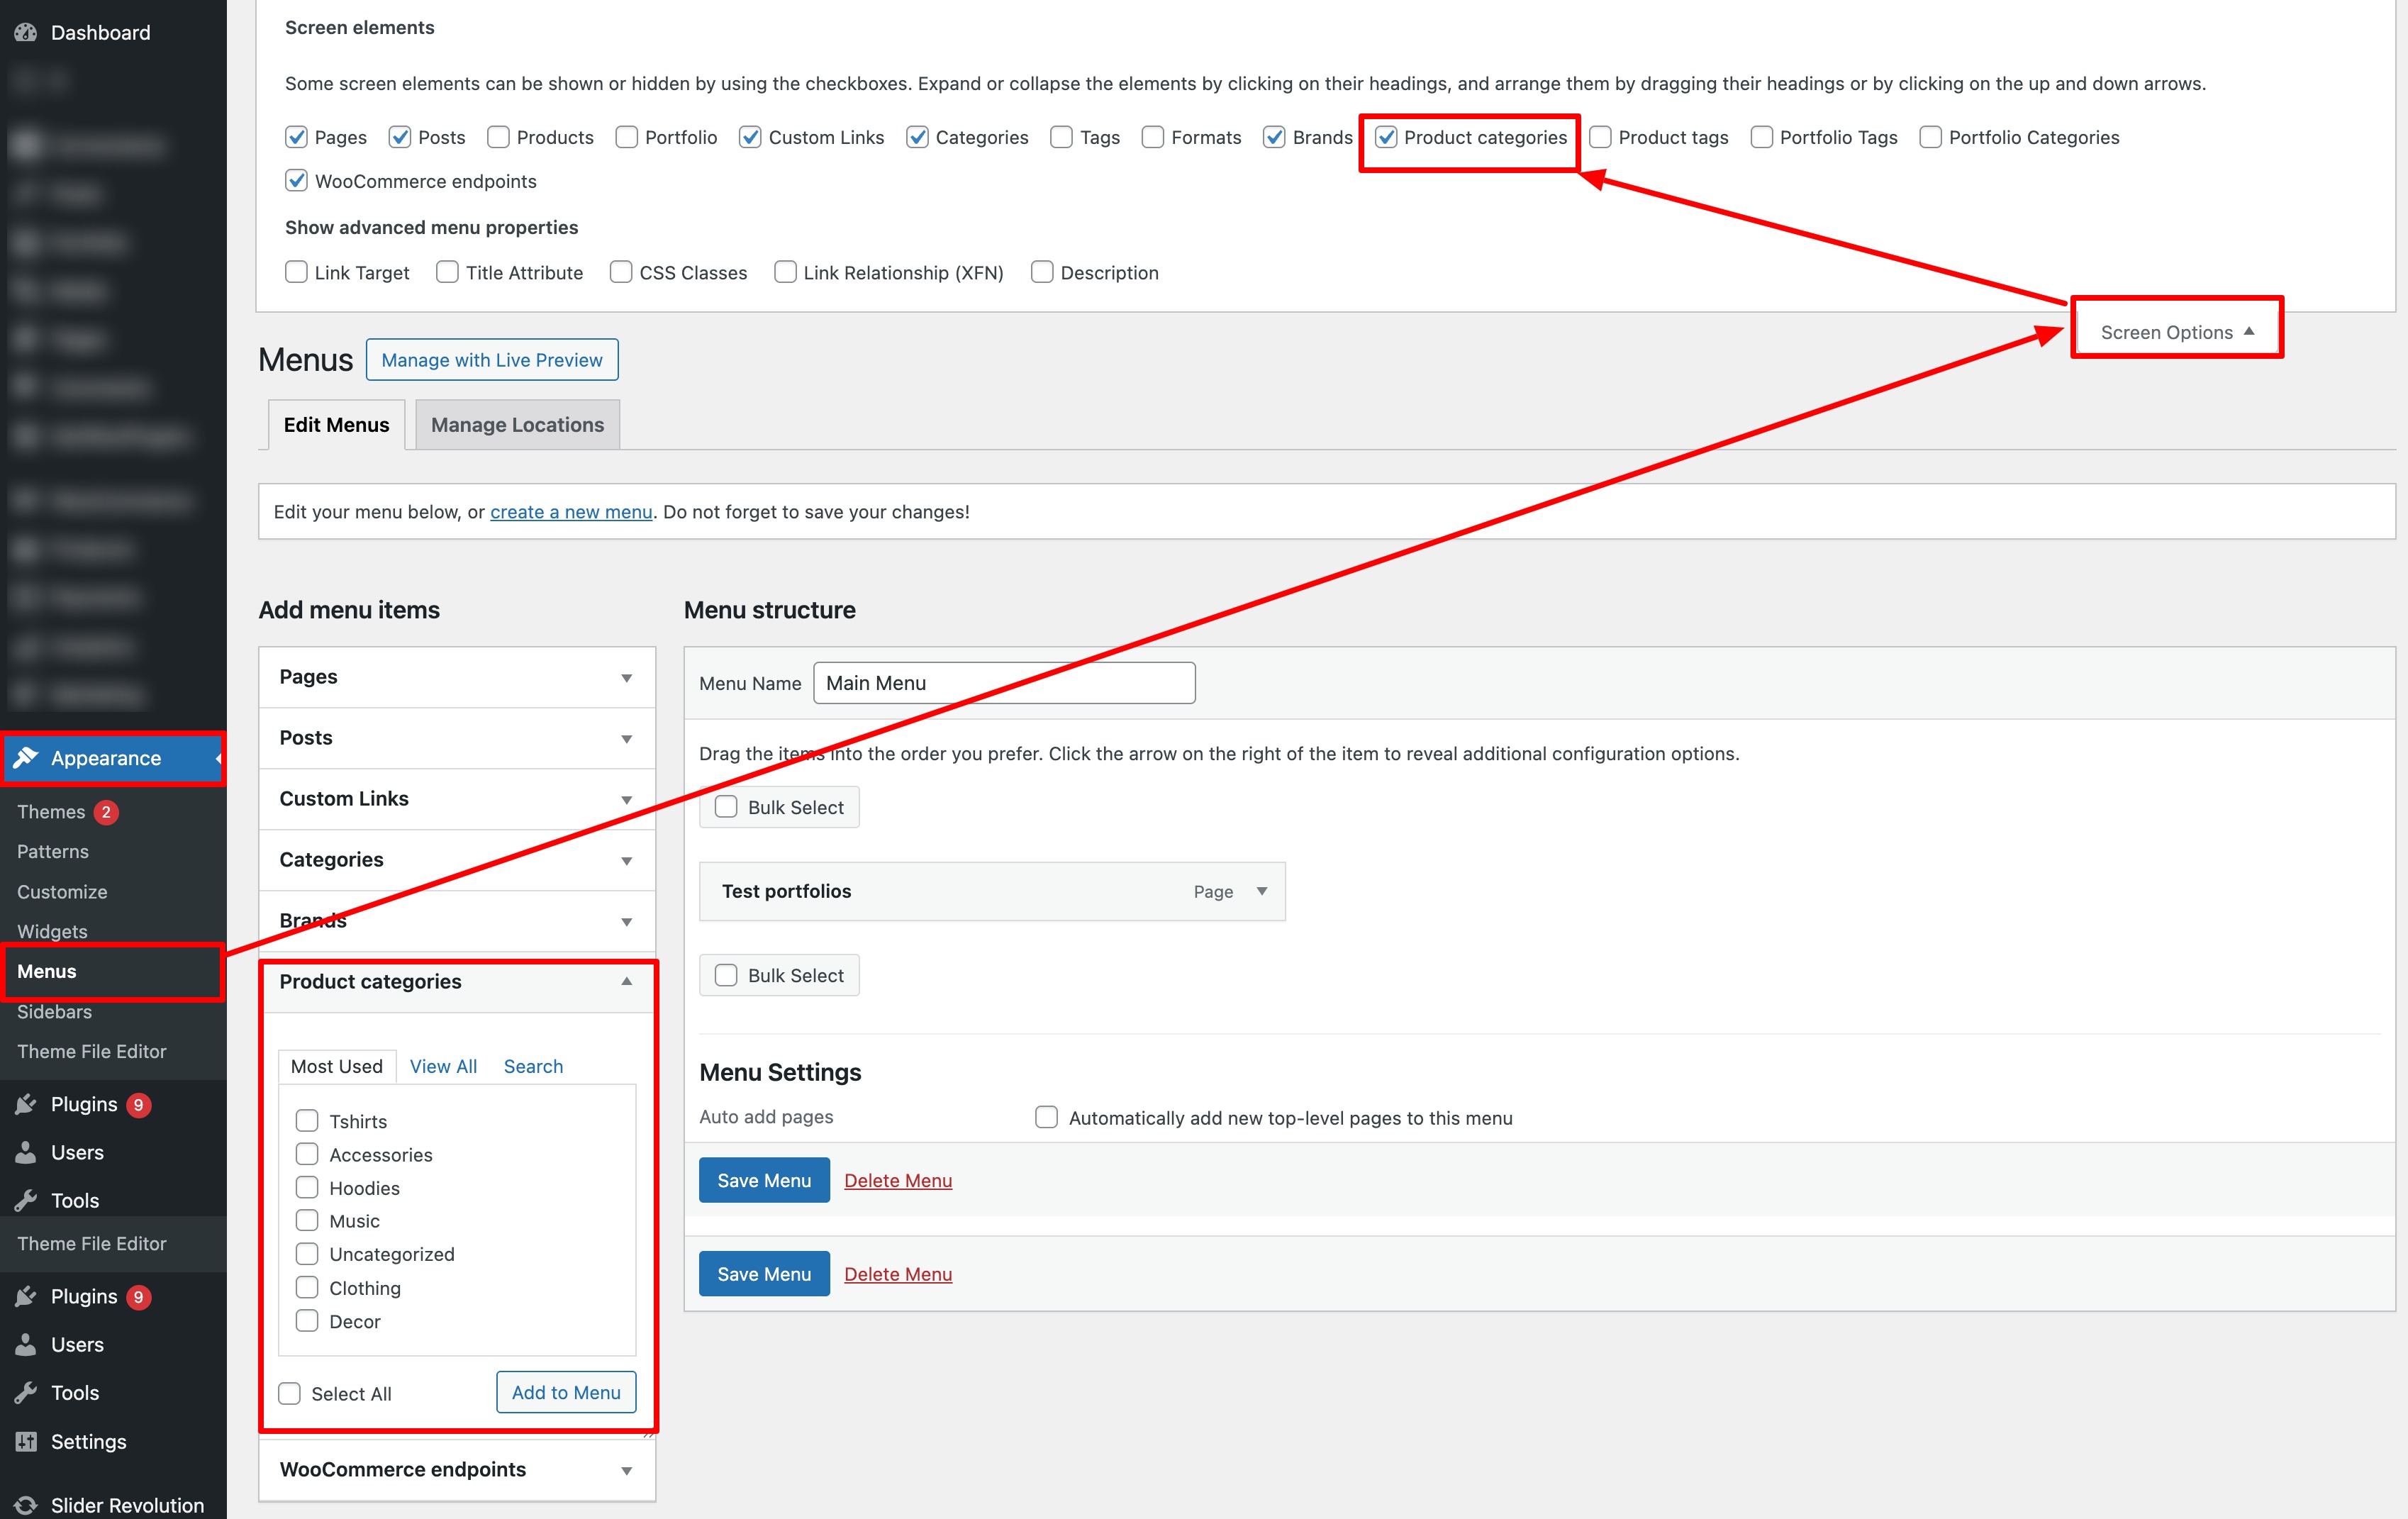Enable the Tags screen element checkbox
This screenshot has height=1519, width=2408.
pos(1061,137)
